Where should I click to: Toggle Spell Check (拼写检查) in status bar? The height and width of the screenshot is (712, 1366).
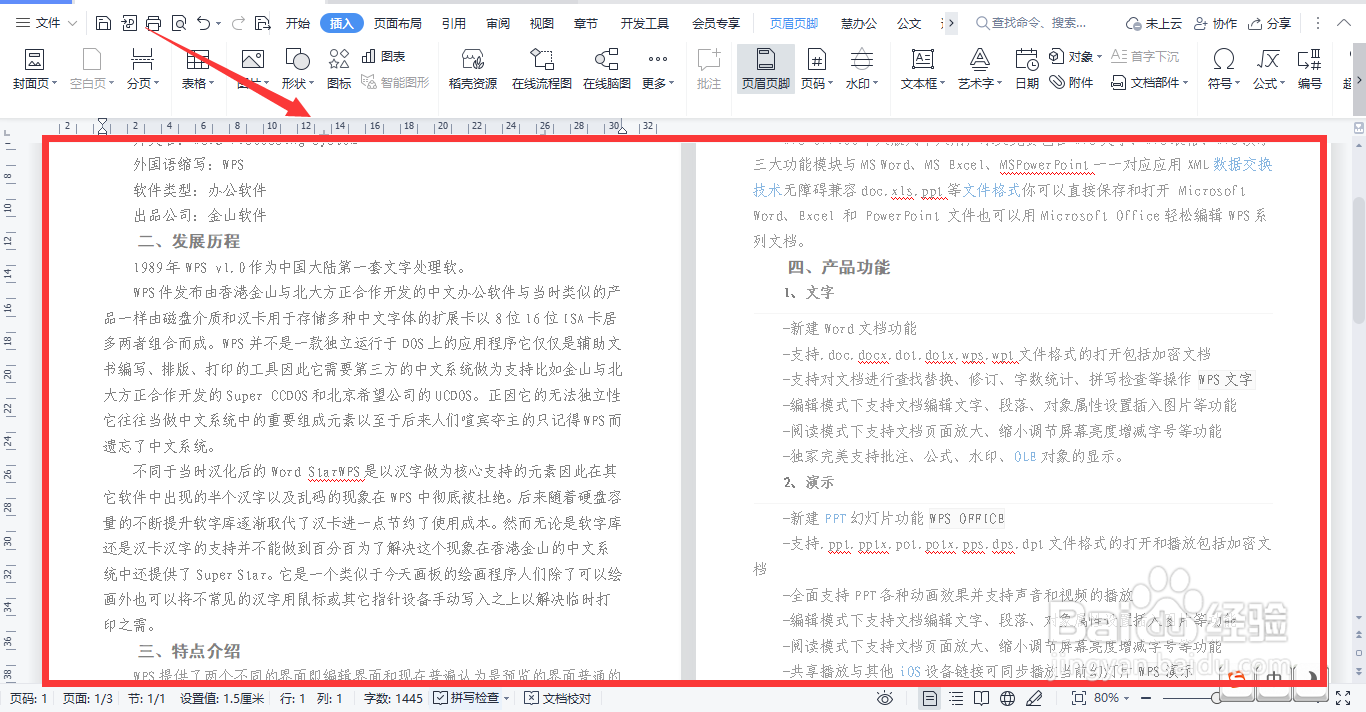471,698
